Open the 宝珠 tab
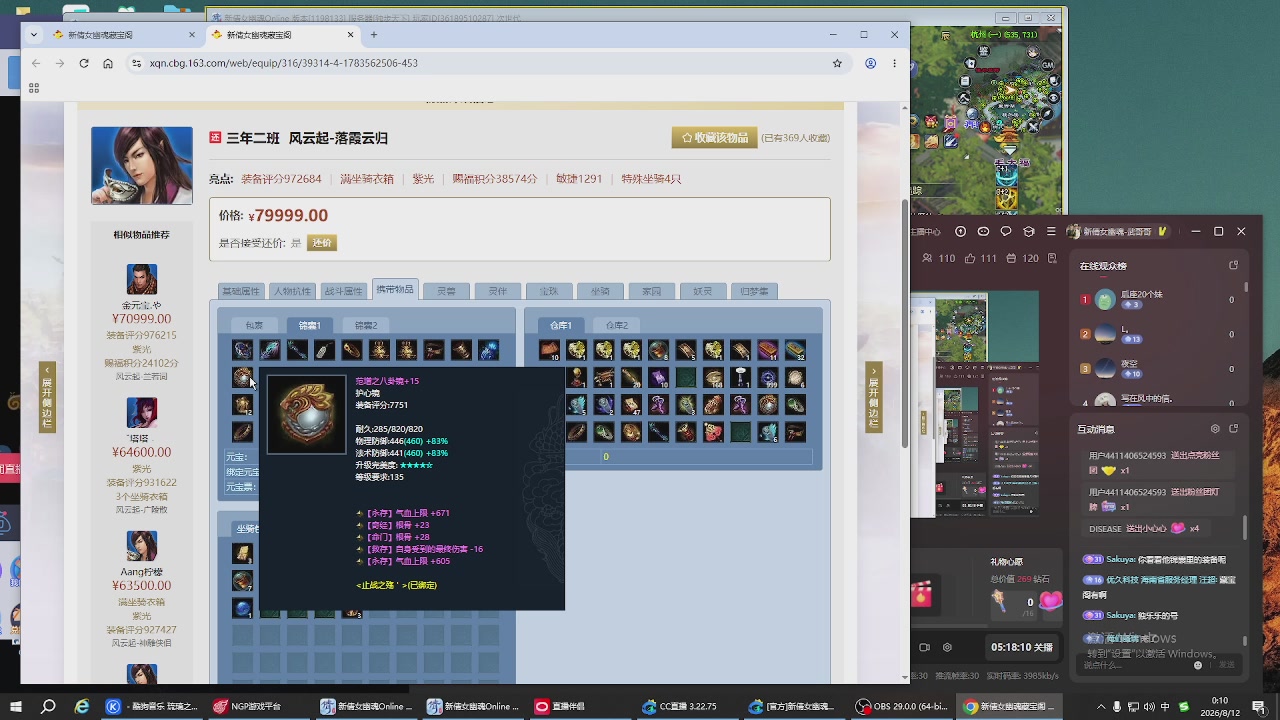The image size is (1280, 720). pos(549,292)
